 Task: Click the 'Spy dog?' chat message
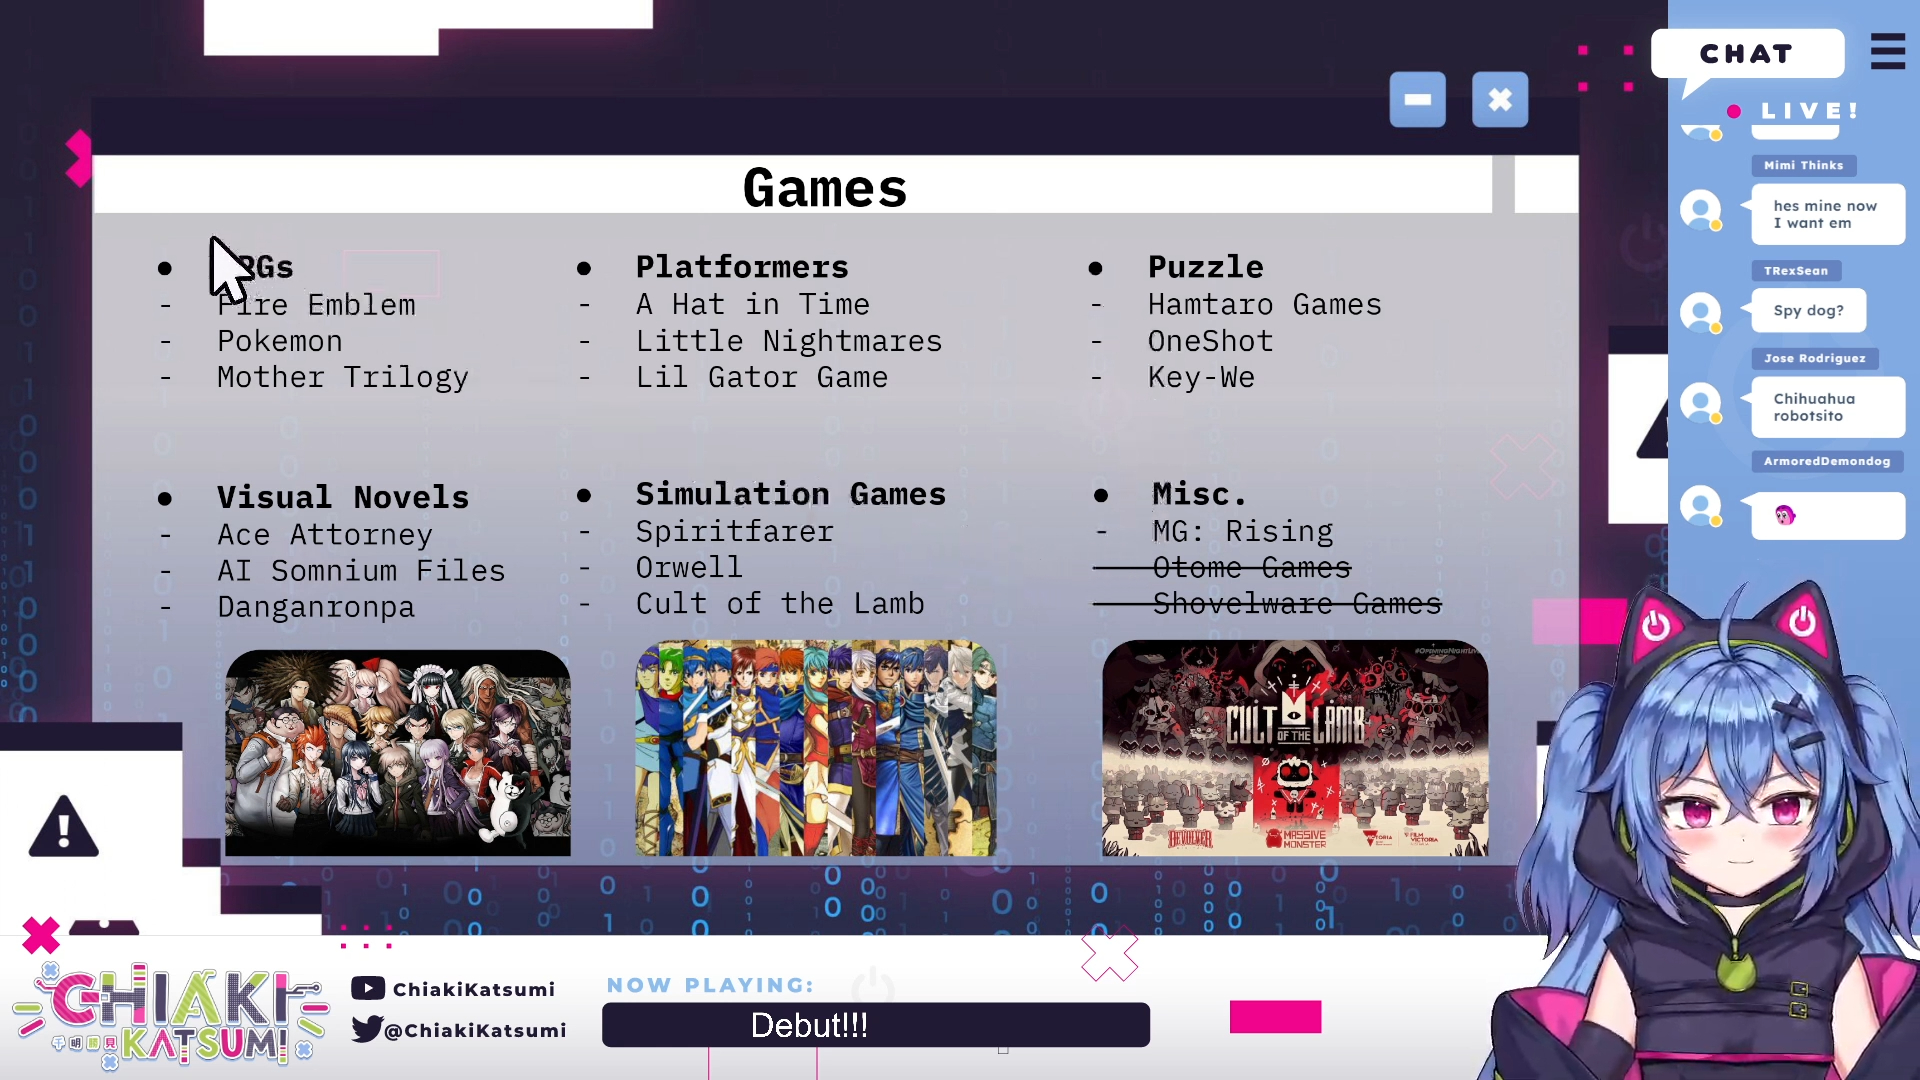tap(1808, 311)
